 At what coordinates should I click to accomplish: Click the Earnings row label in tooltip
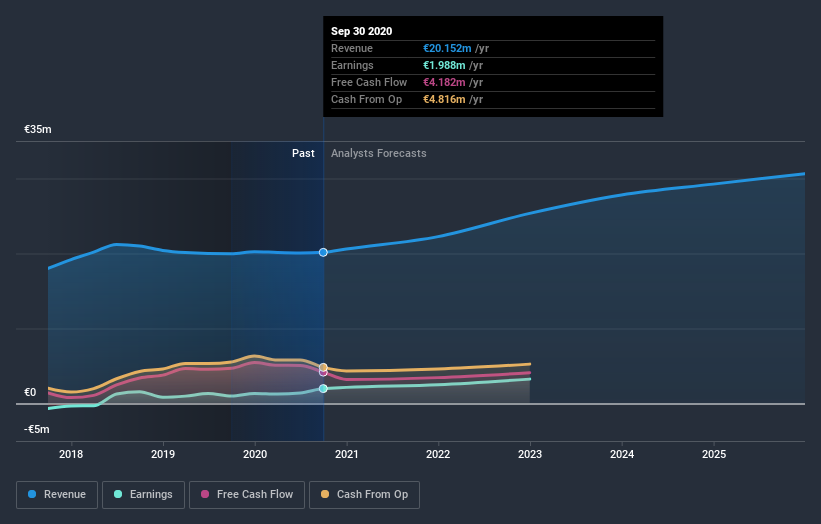point(352,65)
